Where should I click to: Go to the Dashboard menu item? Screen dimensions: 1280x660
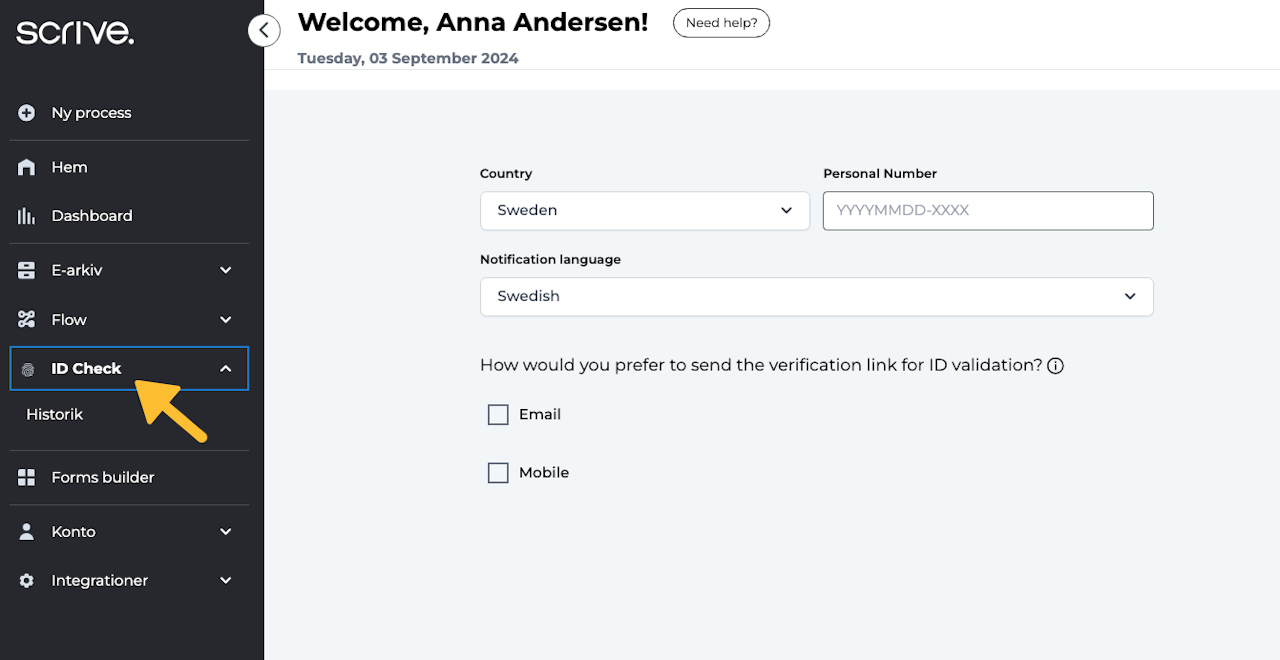click(92, 216)
